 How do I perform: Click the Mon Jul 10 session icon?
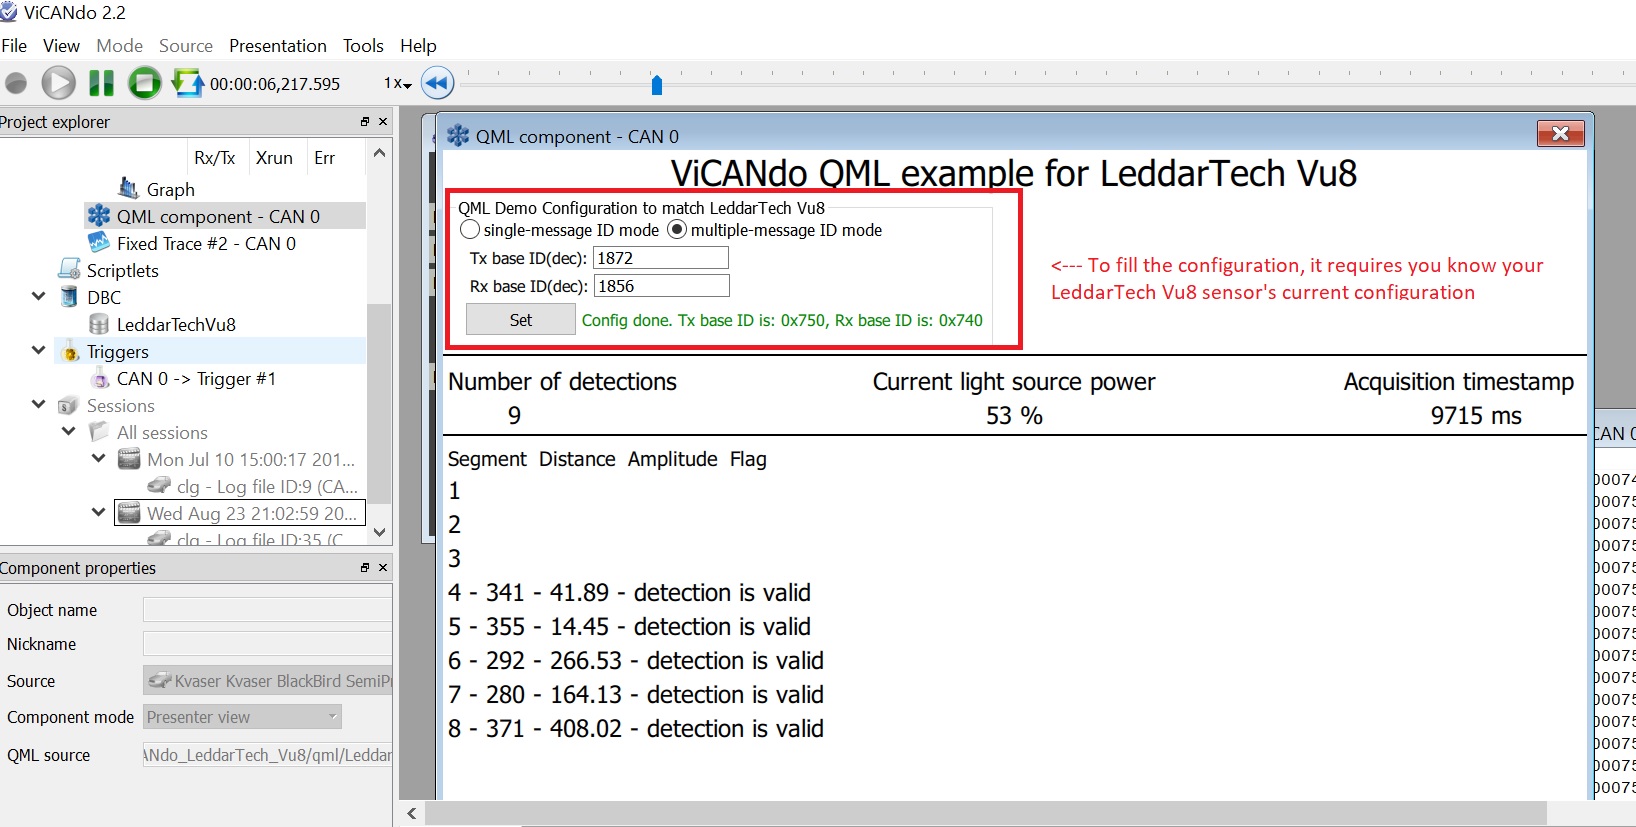129,459
